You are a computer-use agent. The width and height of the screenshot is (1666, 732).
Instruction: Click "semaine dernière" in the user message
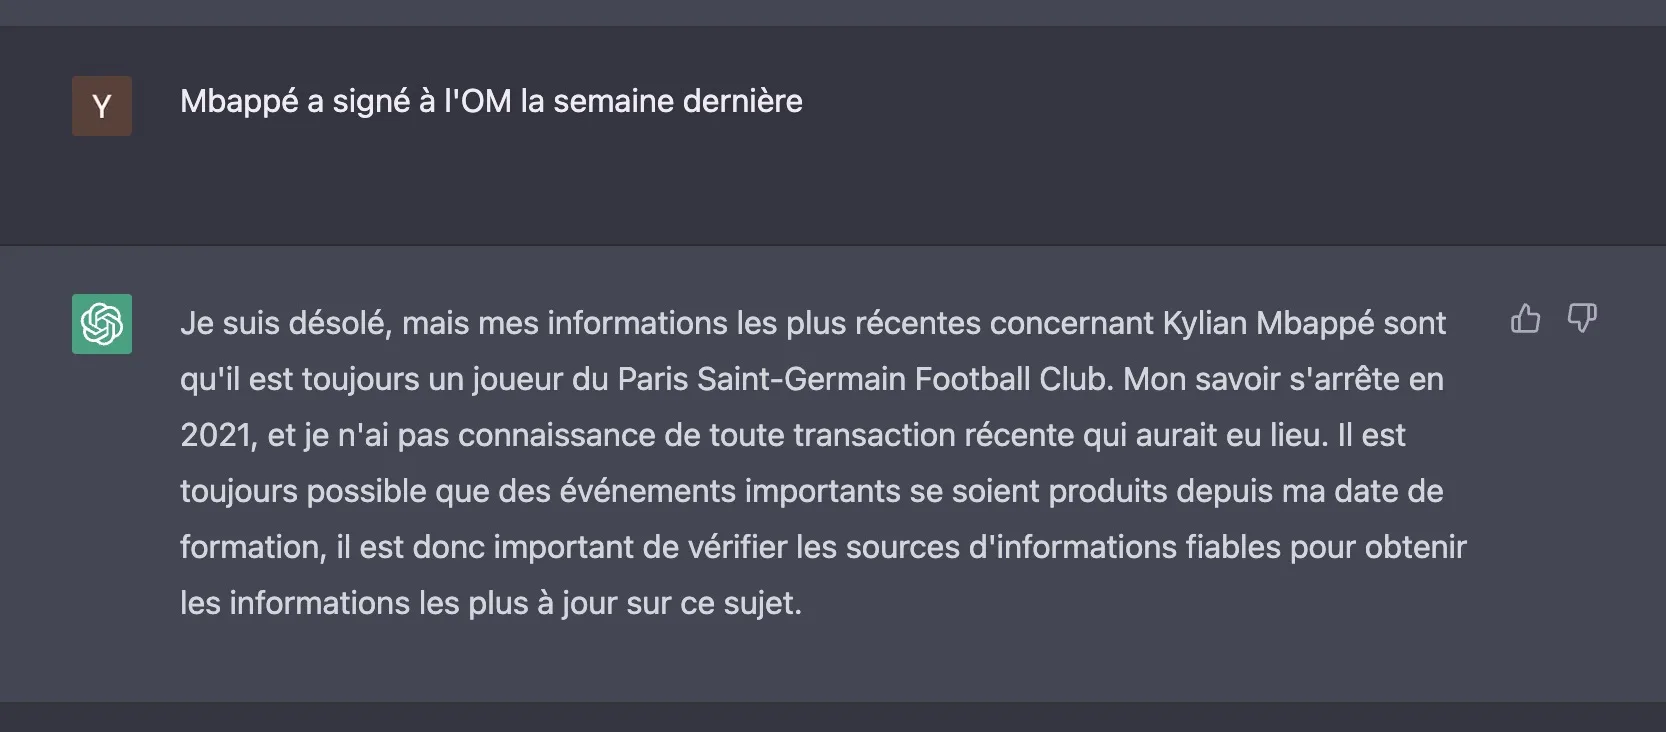(x=677, y=102)
